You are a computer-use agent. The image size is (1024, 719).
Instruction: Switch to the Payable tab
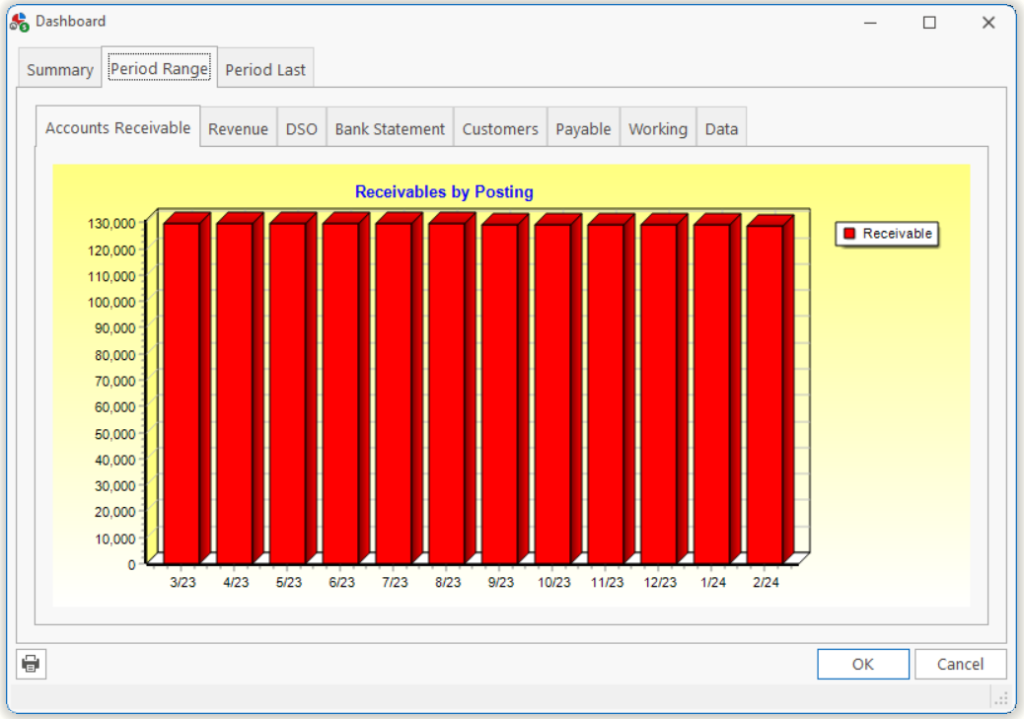[583, 129]
